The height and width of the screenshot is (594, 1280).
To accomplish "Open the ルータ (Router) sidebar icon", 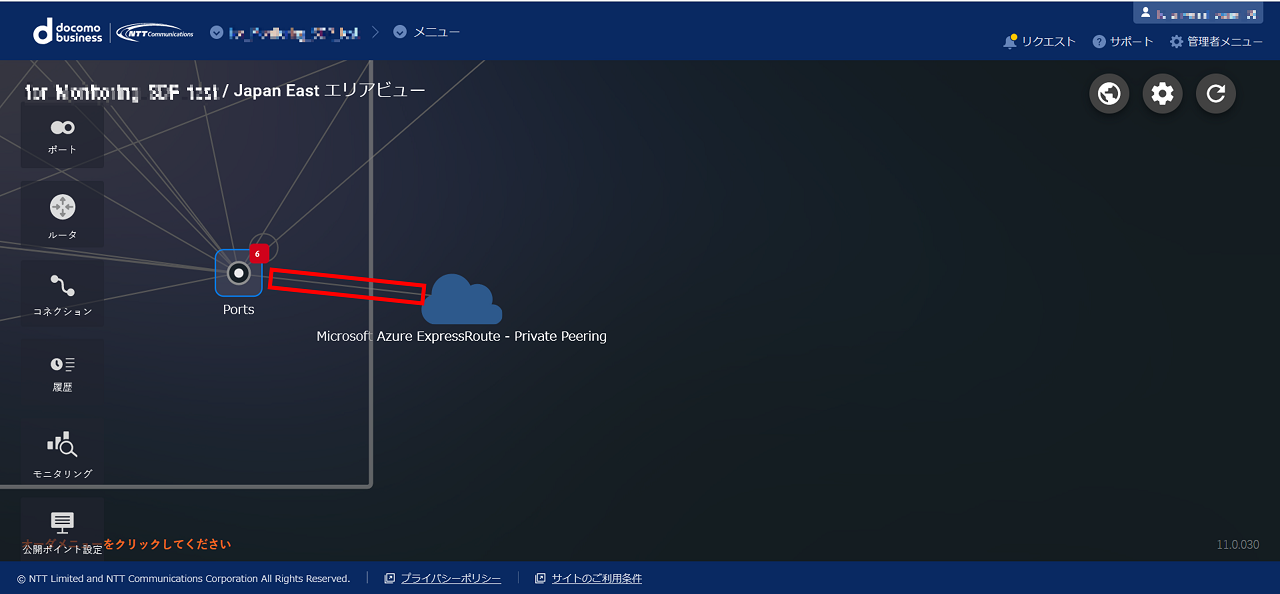I will click(x=62, y=215).
